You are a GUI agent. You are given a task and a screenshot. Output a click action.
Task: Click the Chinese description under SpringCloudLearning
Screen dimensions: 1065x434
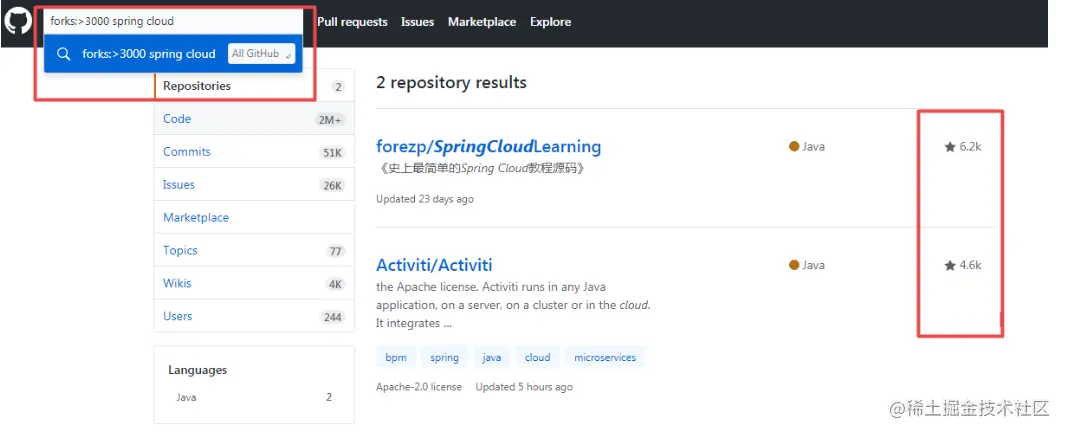tap(480, 168)
